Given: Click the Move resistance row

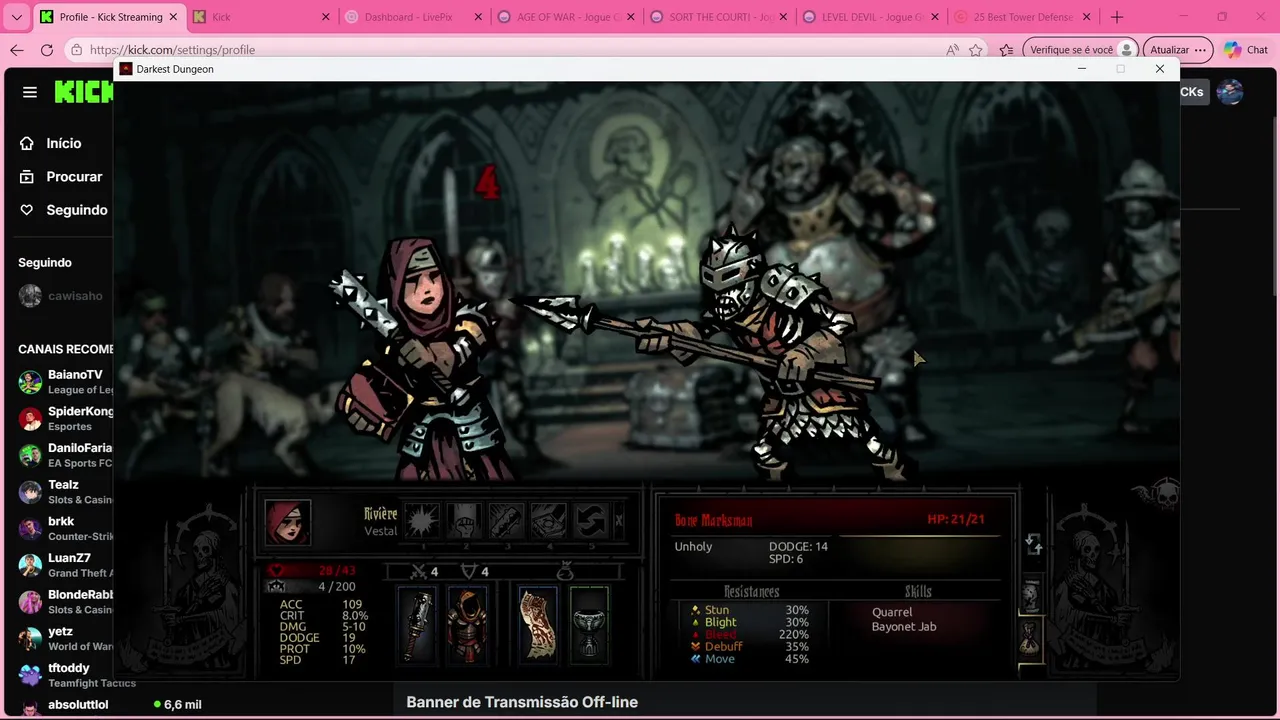Looking at the screenshot, I should 749,658.
